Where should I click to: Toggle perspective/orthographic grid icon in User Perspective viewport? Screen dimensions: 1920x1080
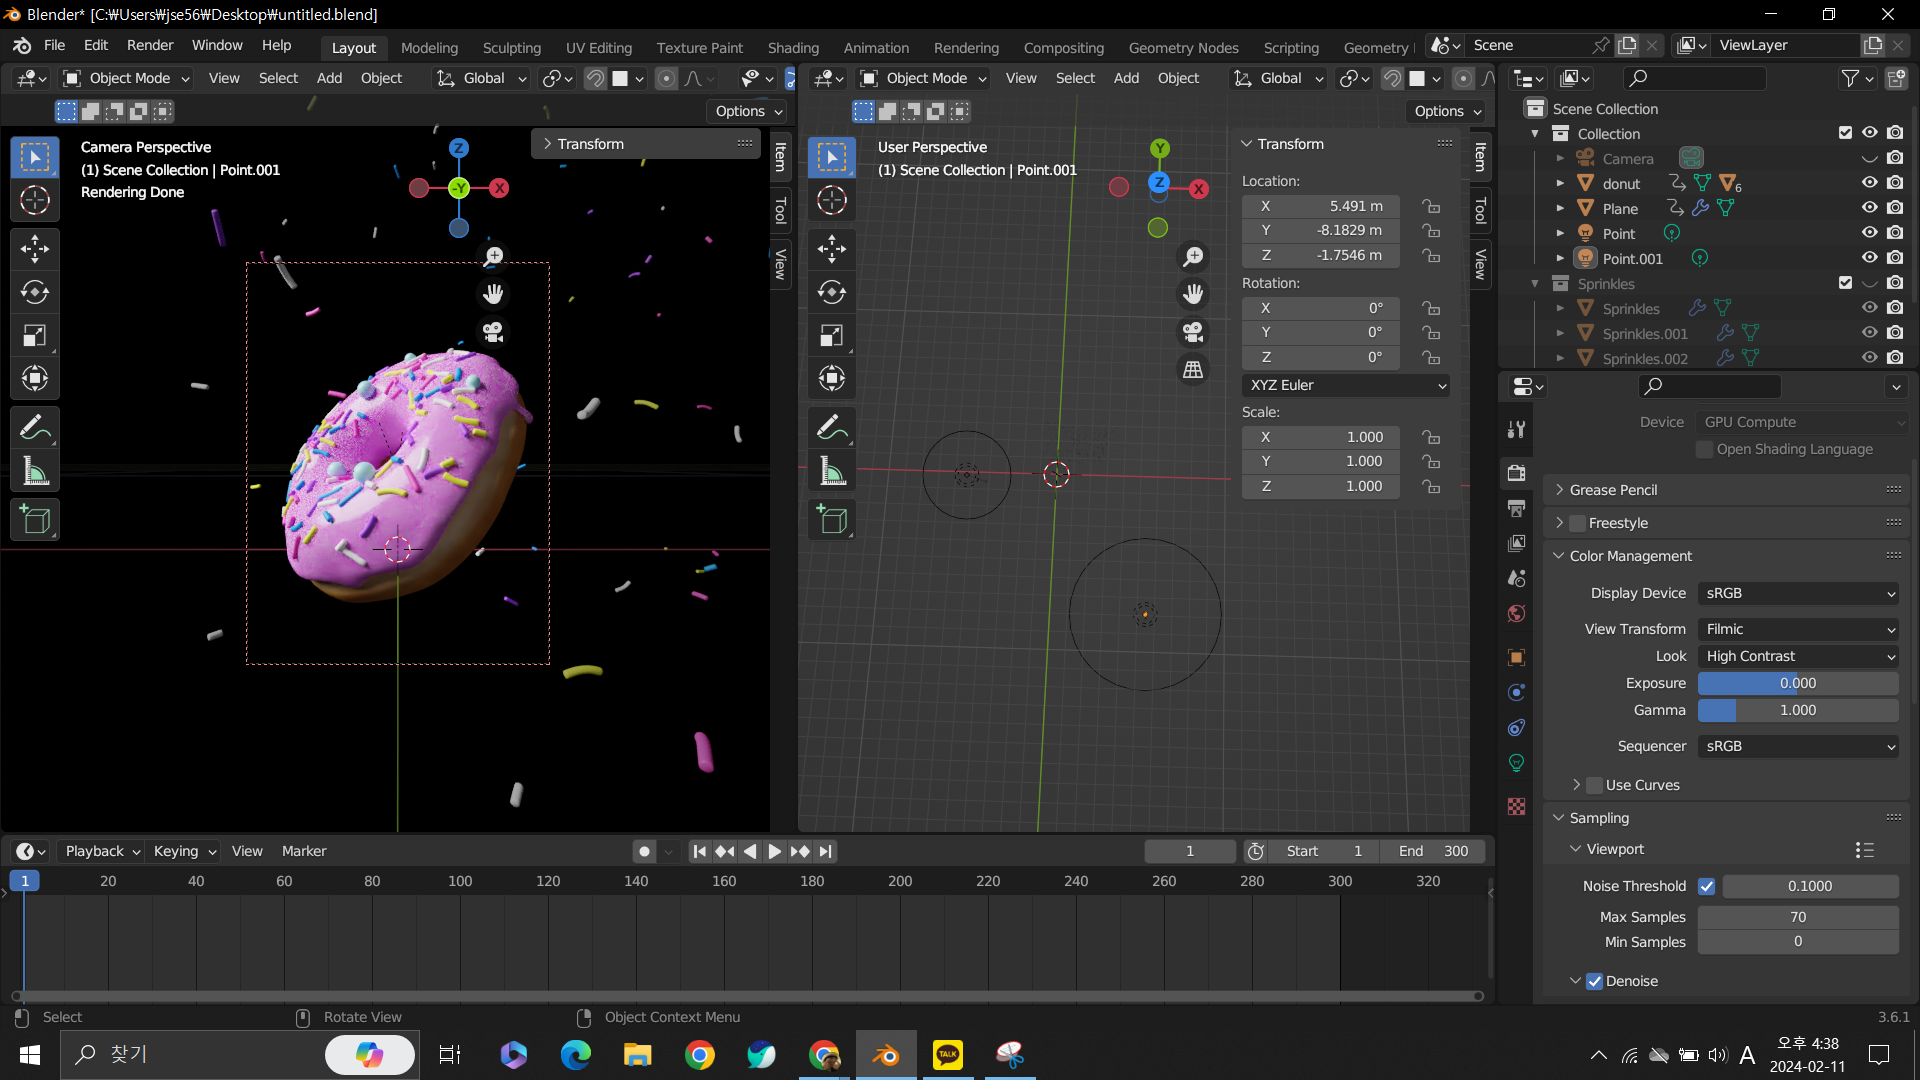[1193, 370]
